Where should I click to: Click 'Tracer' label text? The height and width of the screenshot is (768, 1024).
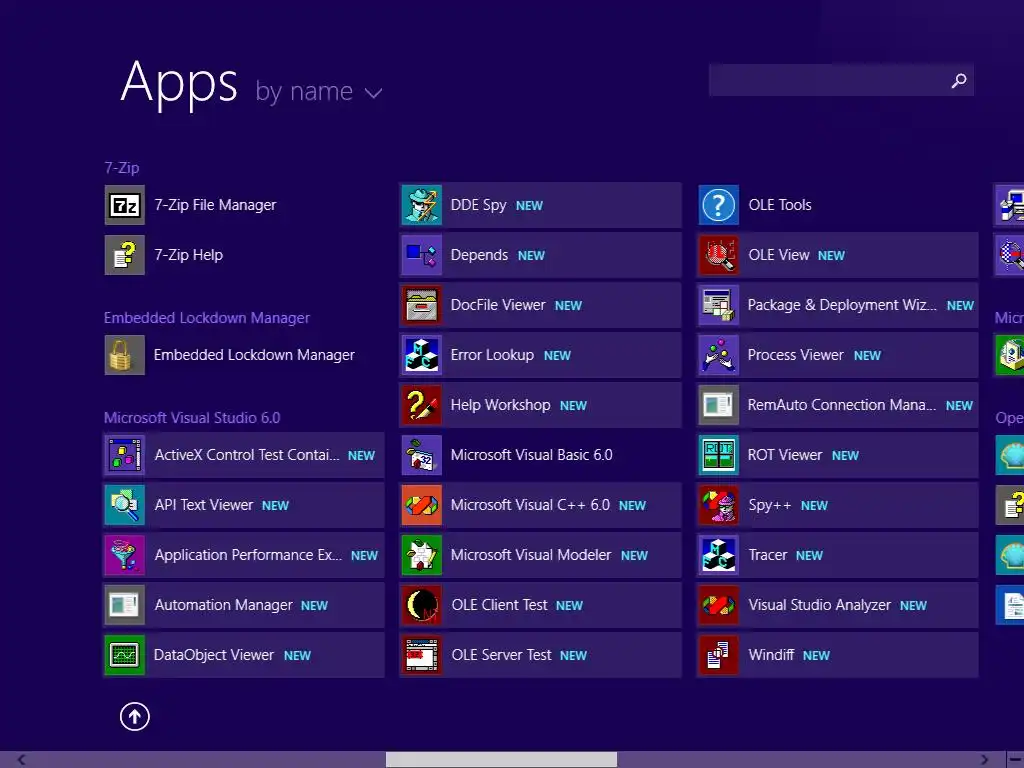(767, 555)
